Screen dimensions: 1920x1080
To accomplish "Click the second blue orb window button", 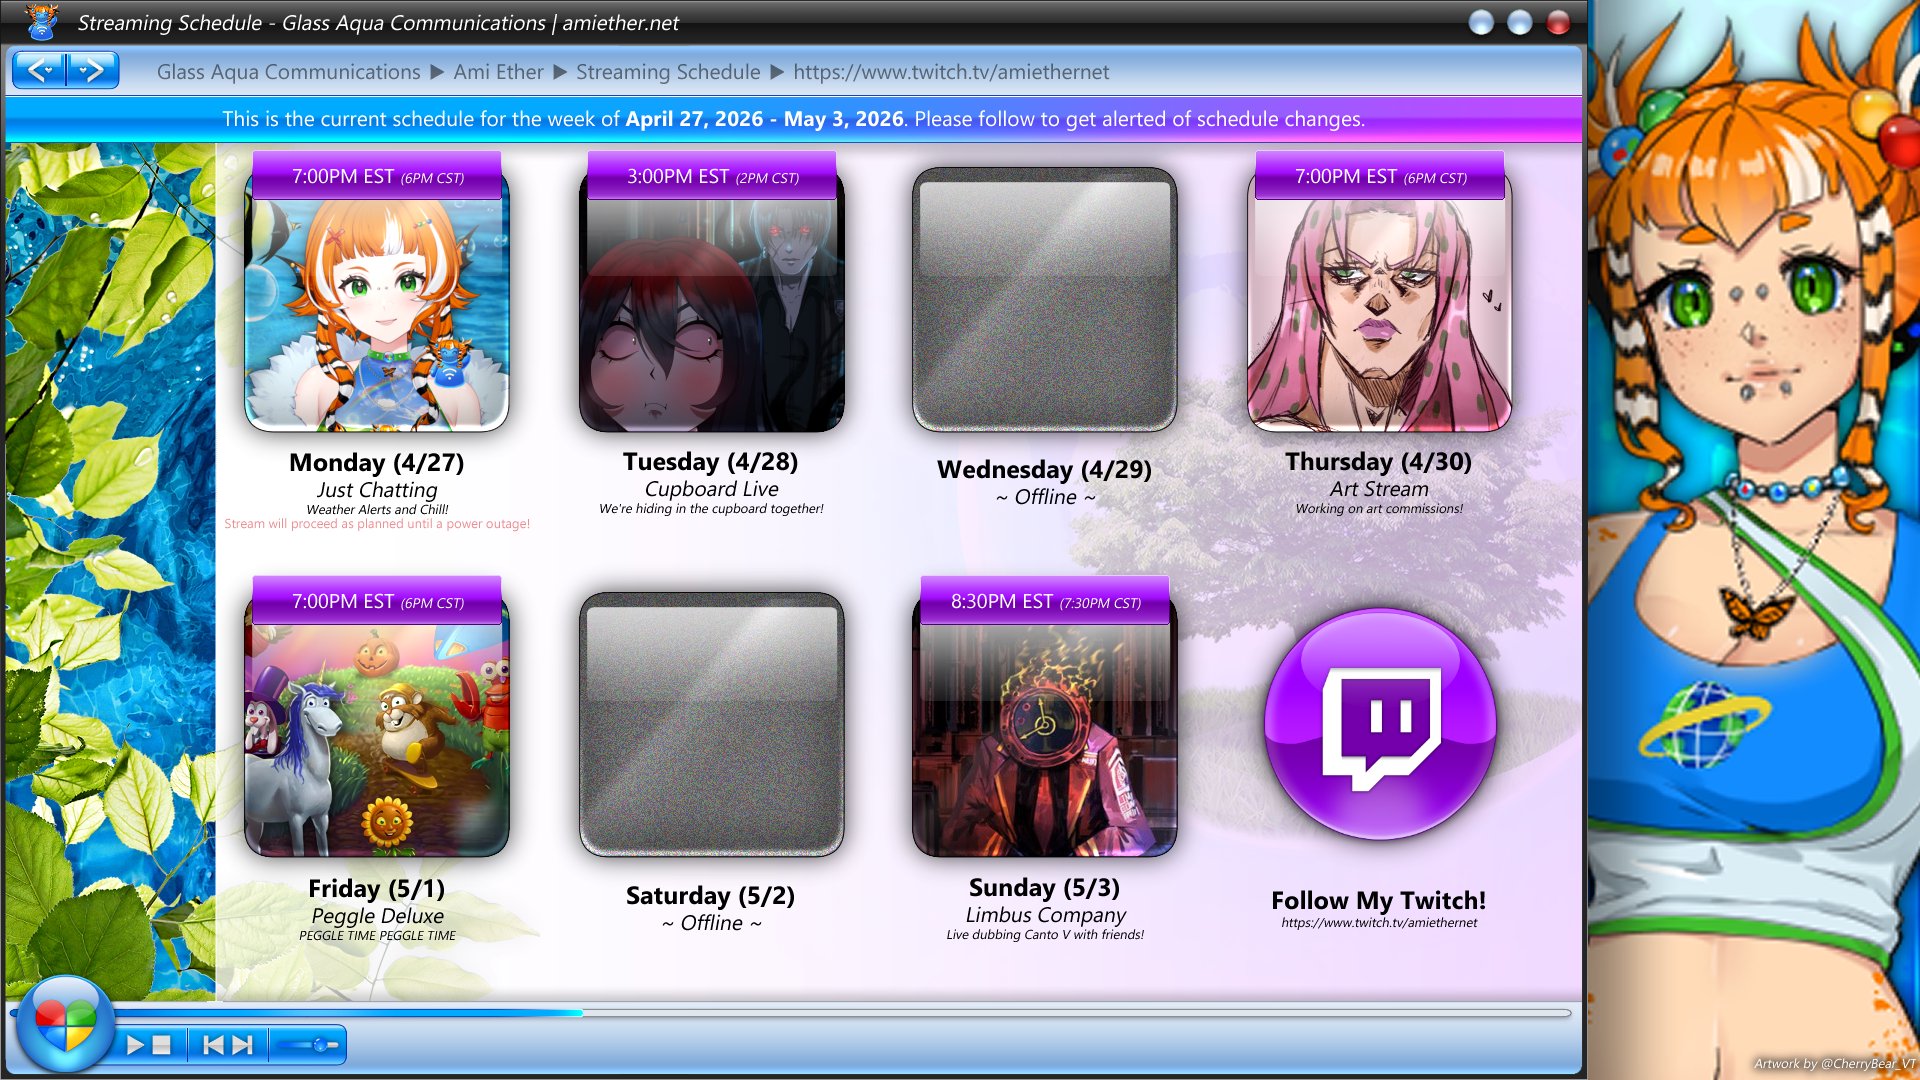I will (1519, 22).
